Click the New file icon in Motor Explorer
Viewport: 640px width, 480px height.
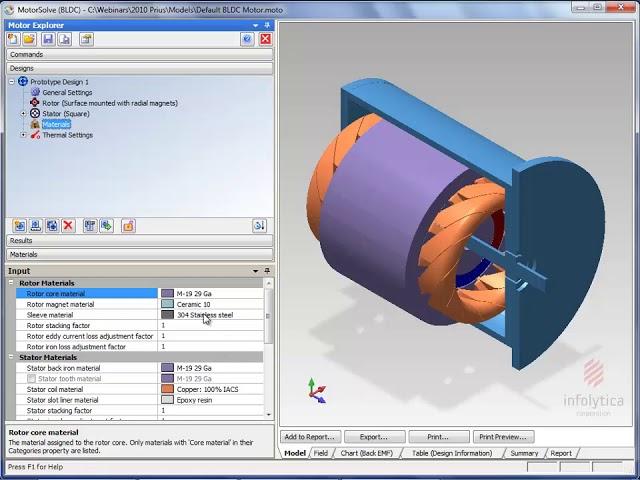14,39
